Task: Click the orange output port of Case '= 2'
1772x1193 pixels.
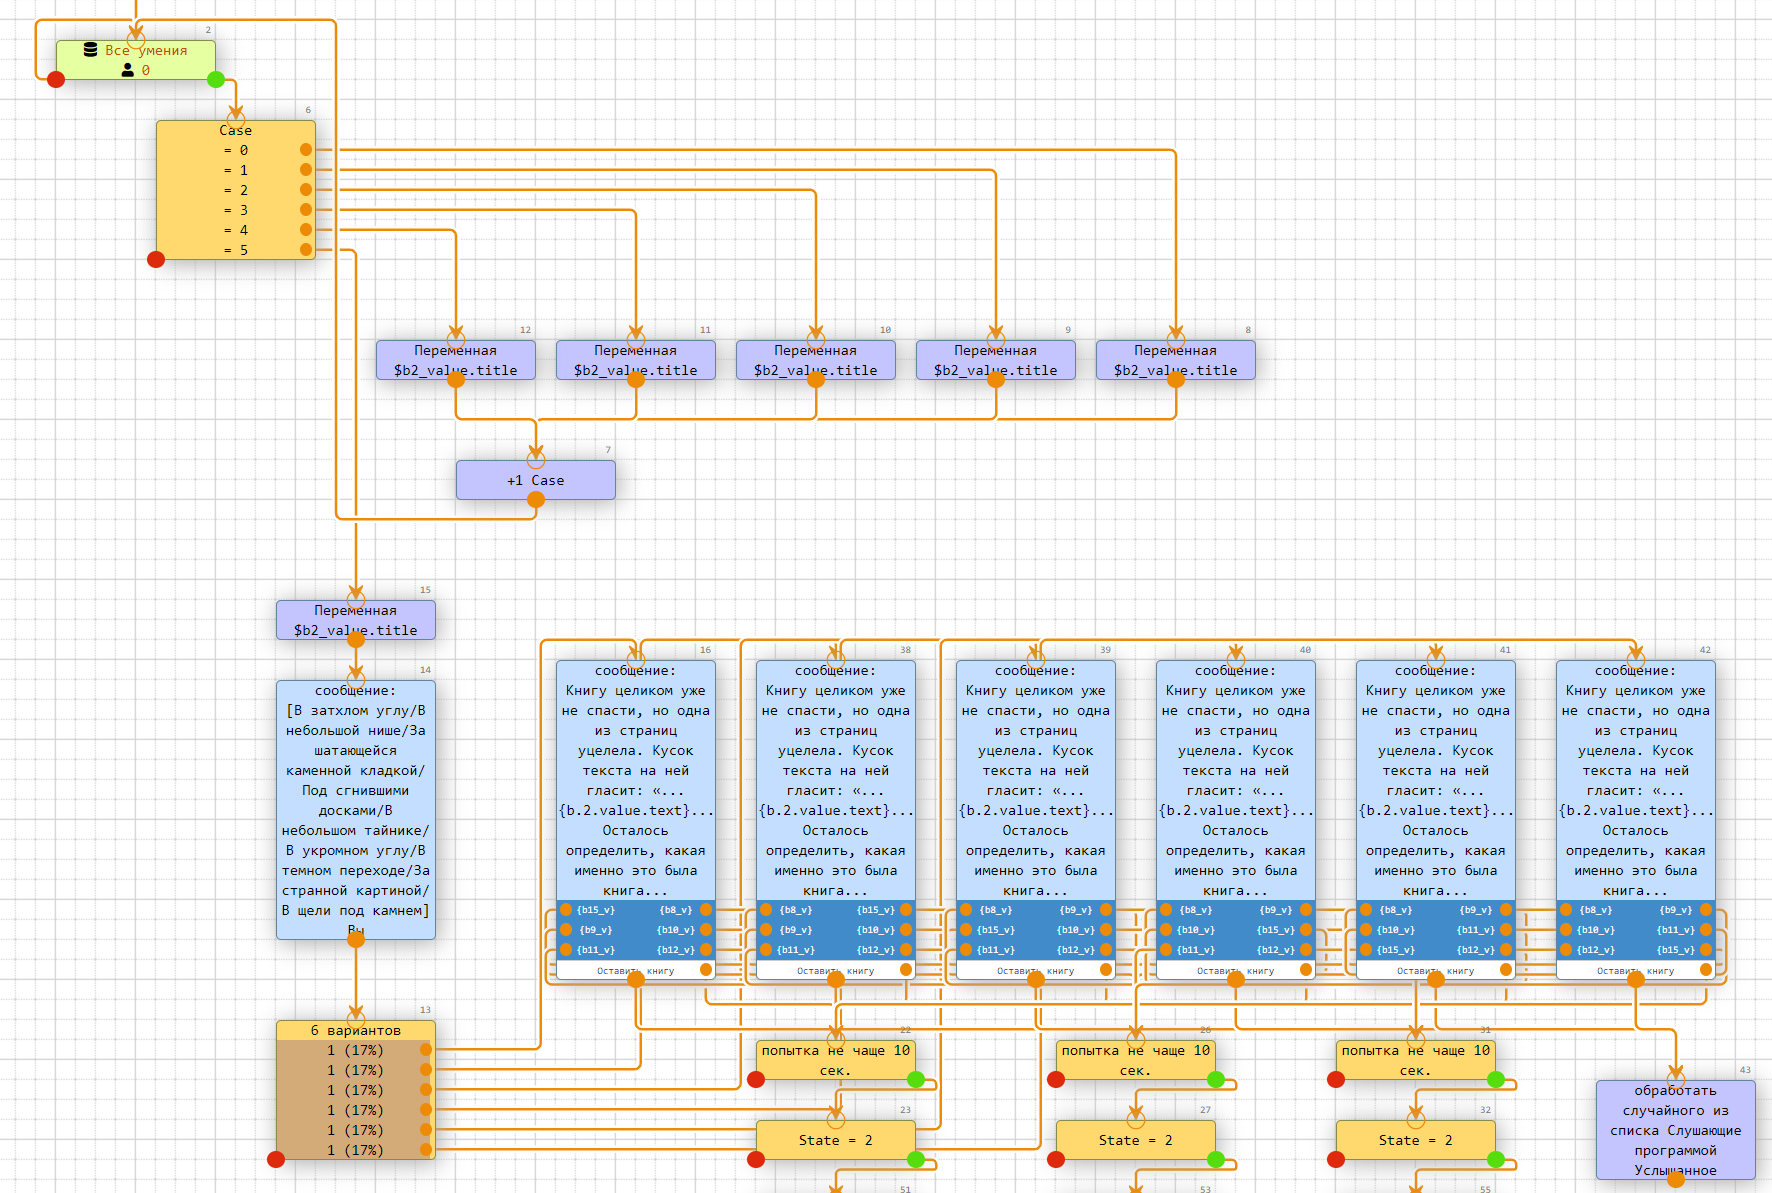Action: [306, 190]
